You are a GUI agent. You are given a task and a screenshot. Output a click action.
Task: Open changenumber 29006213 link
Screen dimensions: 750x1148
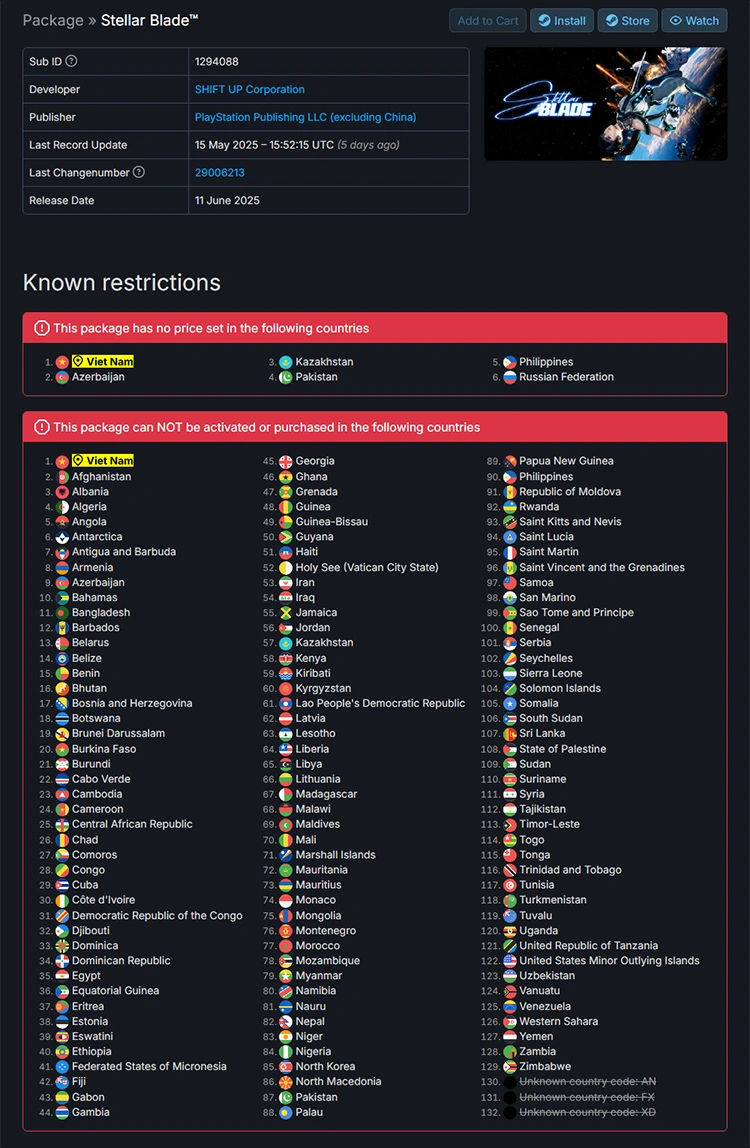pos(220,173)
